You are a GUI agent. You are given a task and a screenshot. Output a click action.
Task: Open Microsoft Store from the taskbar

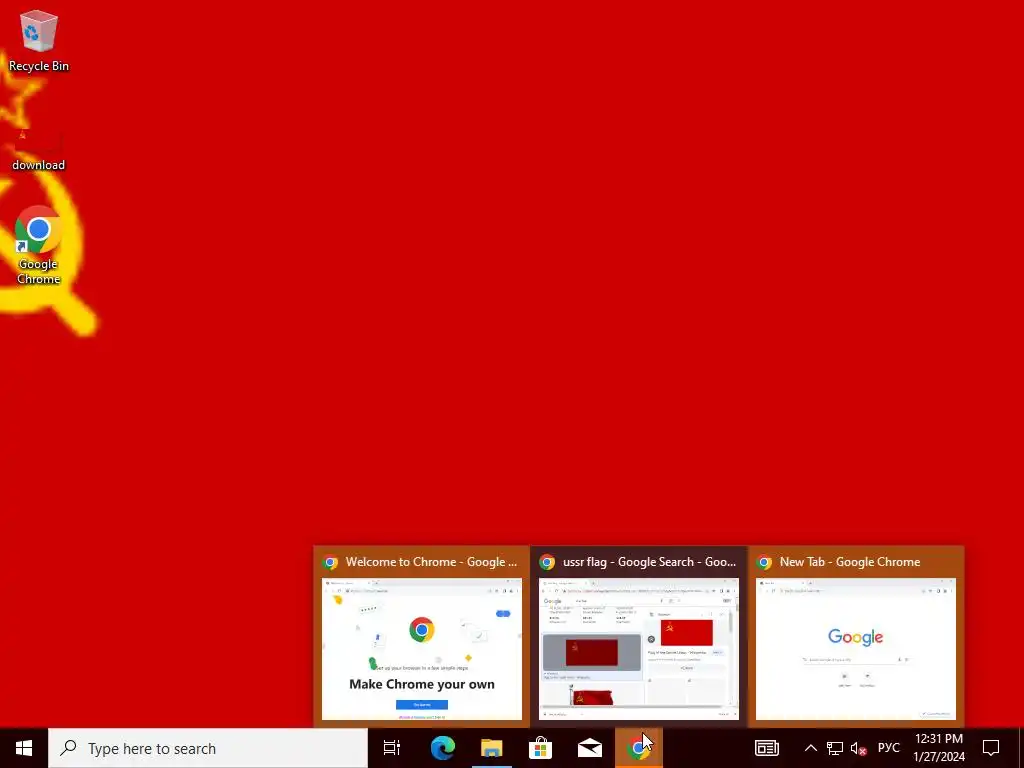pos(541,748)
